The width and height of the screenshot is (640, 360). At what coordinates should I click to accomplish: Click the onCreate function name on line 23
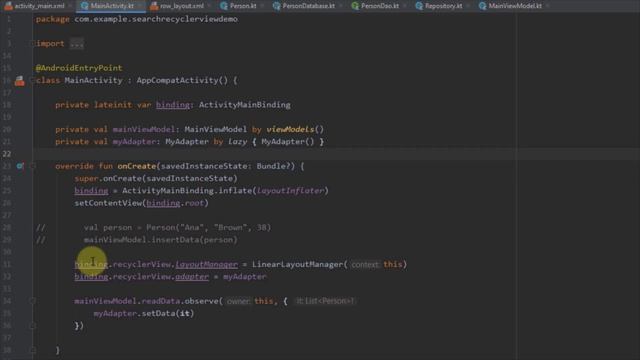pyautogui.click(x=136, y=166)
